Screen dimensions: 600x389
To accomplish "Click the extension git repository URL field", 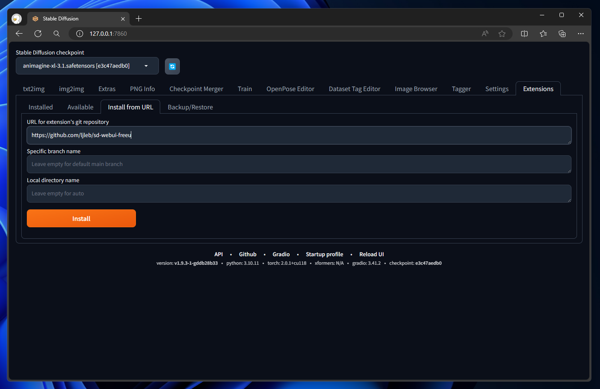I will coord(299,135).
